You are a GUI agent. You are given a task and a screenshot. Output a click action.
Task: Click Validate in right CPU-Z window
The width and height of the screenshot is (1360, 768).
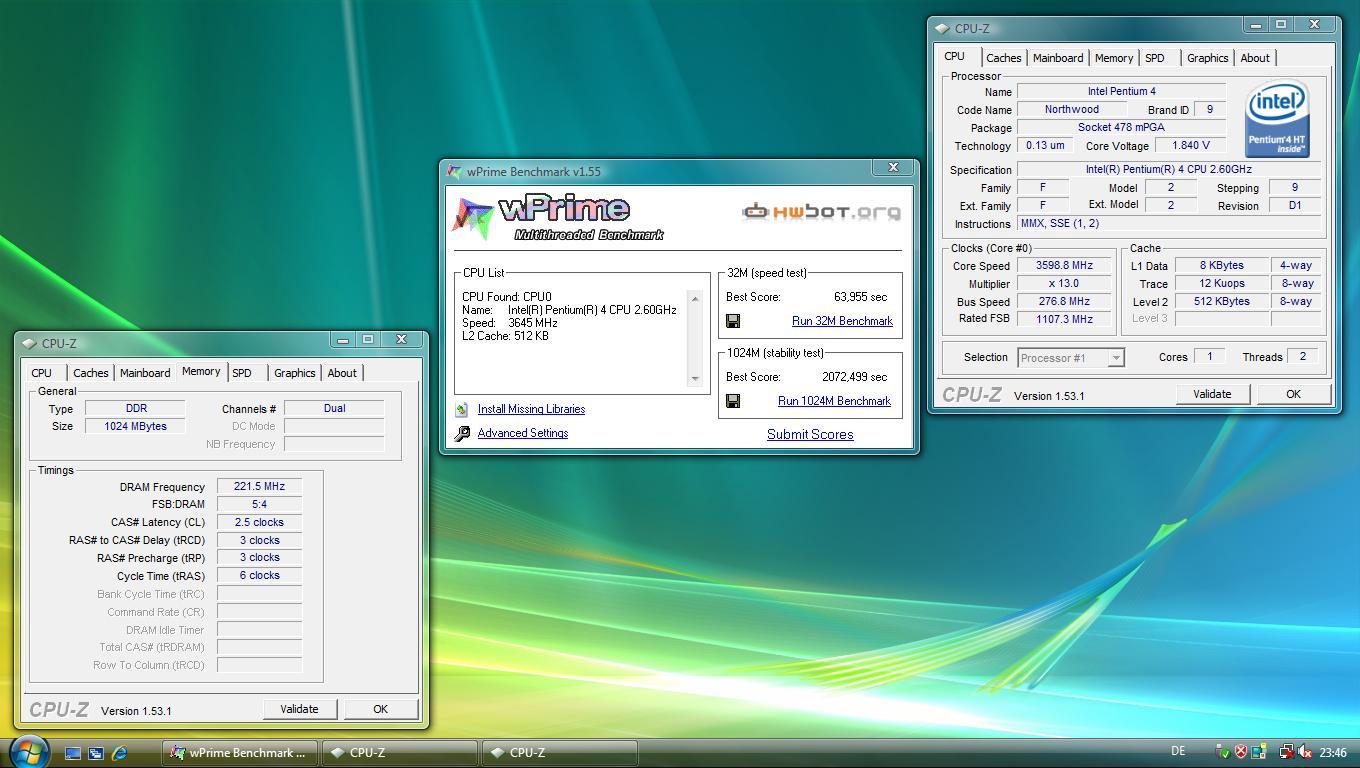point(1212,394)
